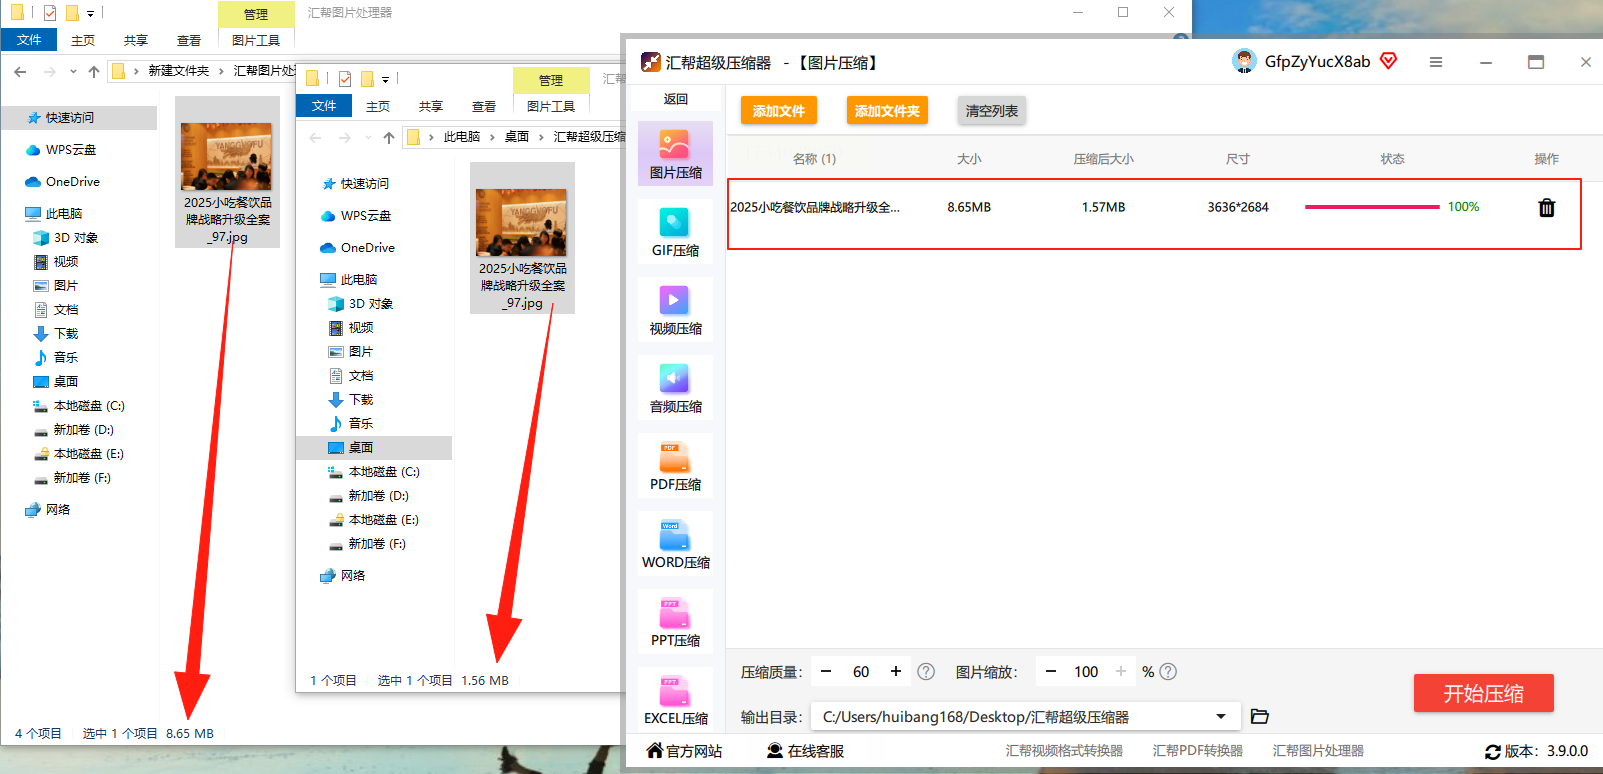Open the 音频压缩 audio compression module

coord(675,387)
